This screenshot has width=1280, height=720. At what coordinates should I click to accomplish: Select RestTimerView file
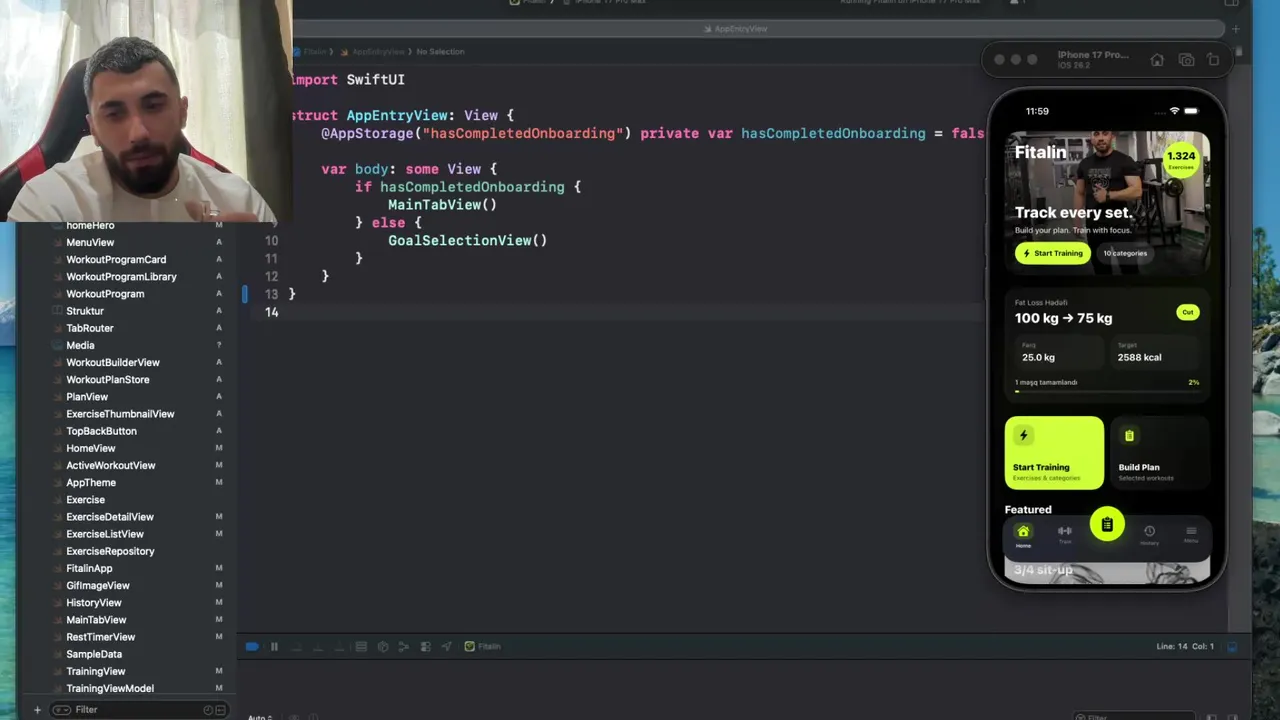(100, 637)
